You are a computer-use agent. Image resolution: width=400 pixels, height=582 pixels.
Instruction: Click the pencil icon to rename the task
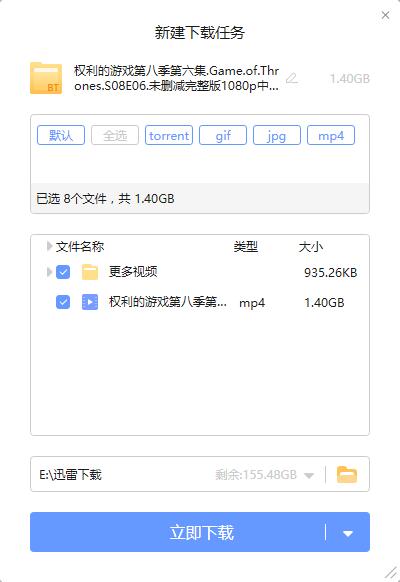292,78
